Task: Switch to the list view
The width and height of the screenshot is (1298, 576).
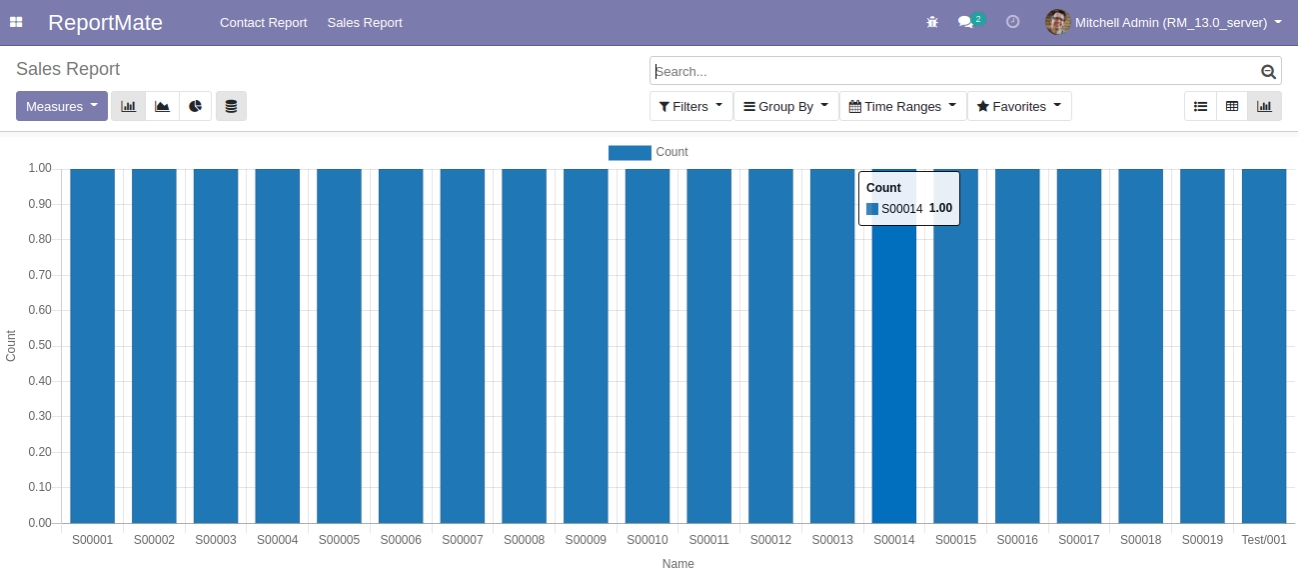Action: click(x=1200, y=106)
